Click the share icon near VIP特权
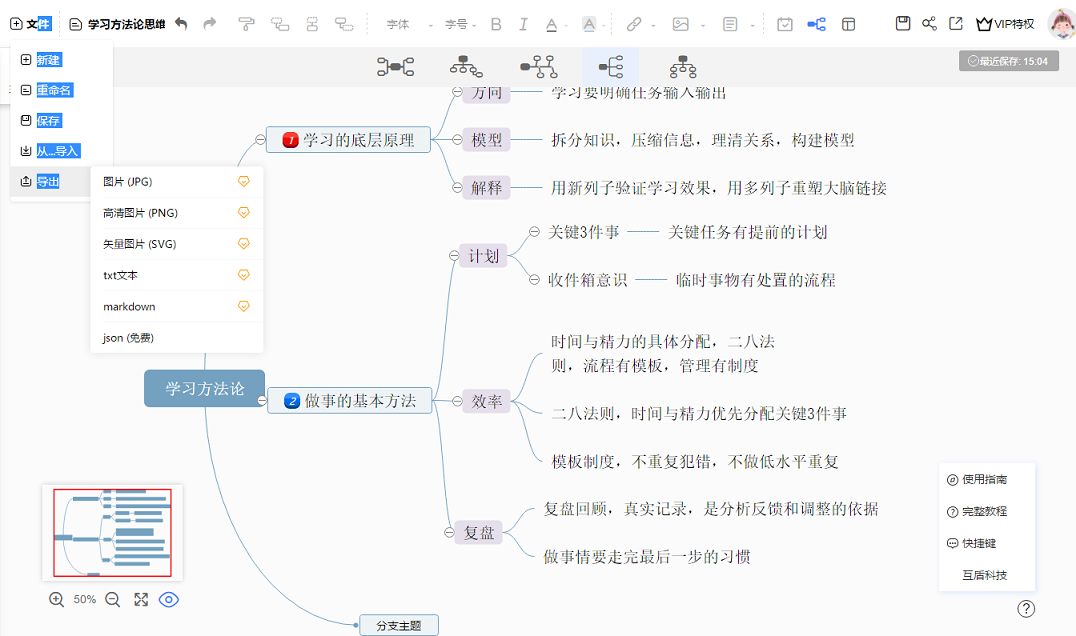 [929, 22]
